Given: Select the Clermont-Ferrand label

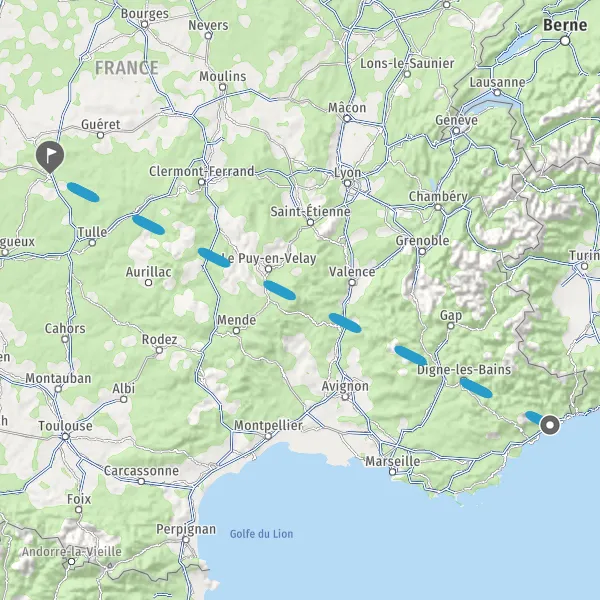Looking at the screenshot, I should 202,171.
